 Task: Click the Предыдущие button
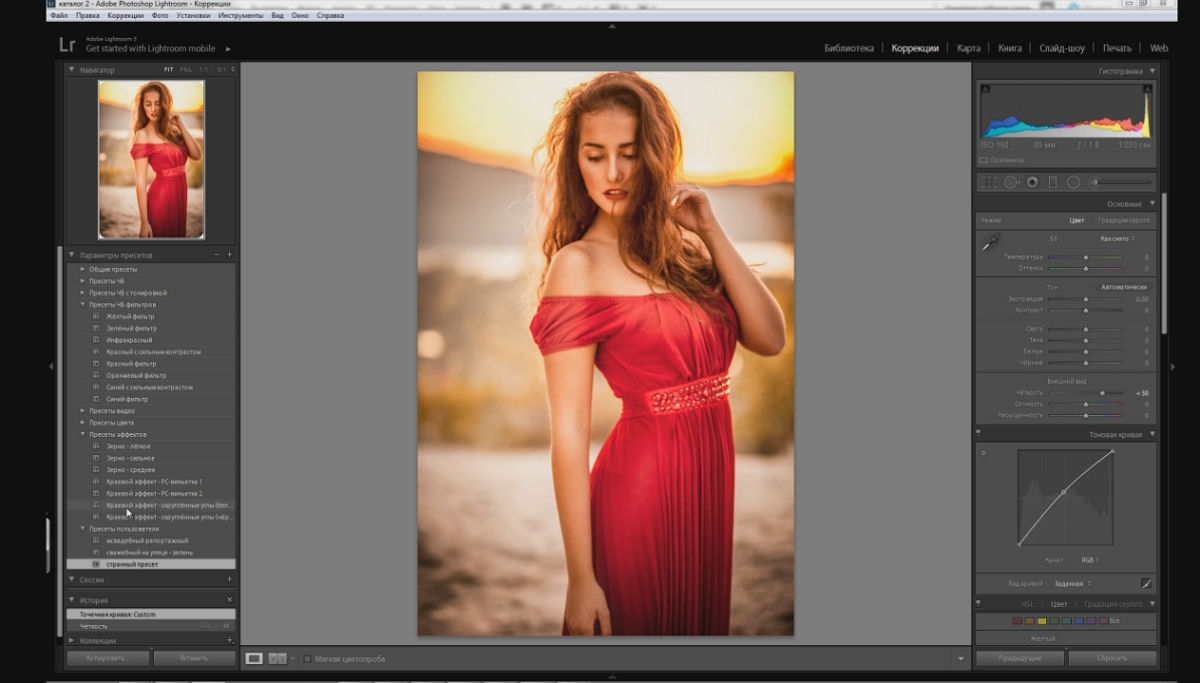(x=1020, y=659)
